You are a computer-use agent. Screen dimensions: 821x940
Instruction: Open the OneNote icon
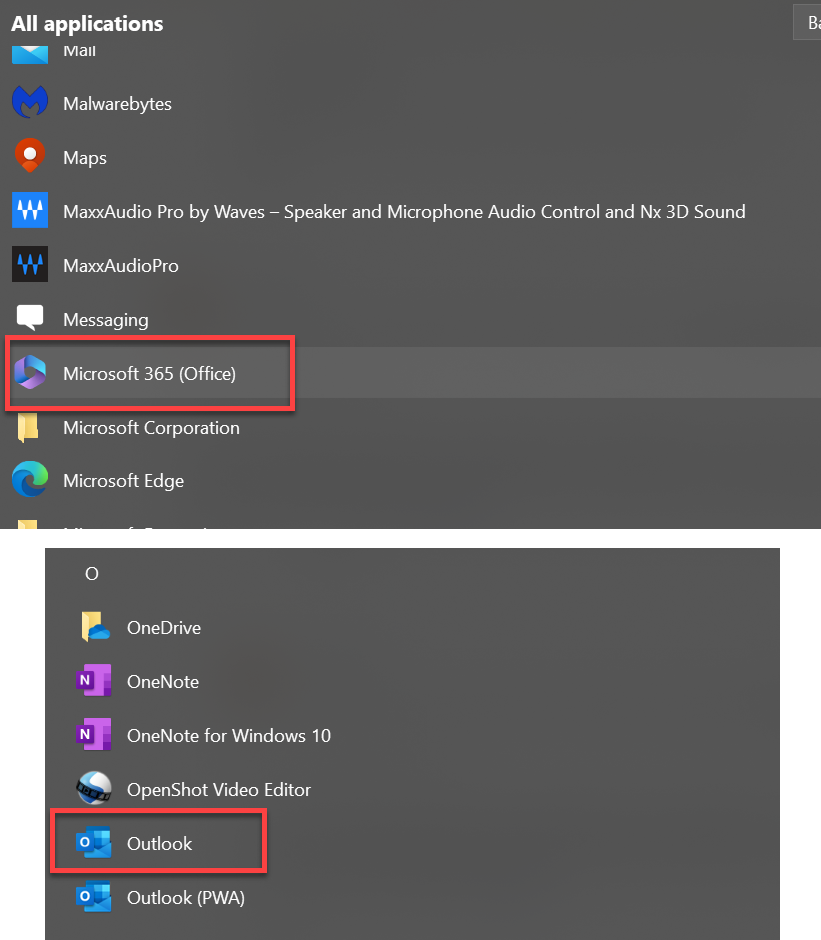94,680
